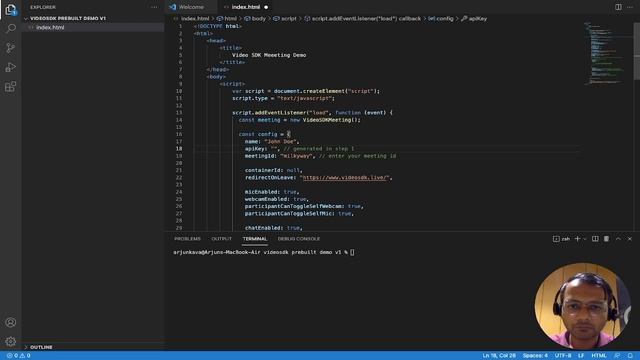The width and height of the screenshot is (640, 360).
Task: Click the meetingId "milkyway" value
Action: pos(297,156)
